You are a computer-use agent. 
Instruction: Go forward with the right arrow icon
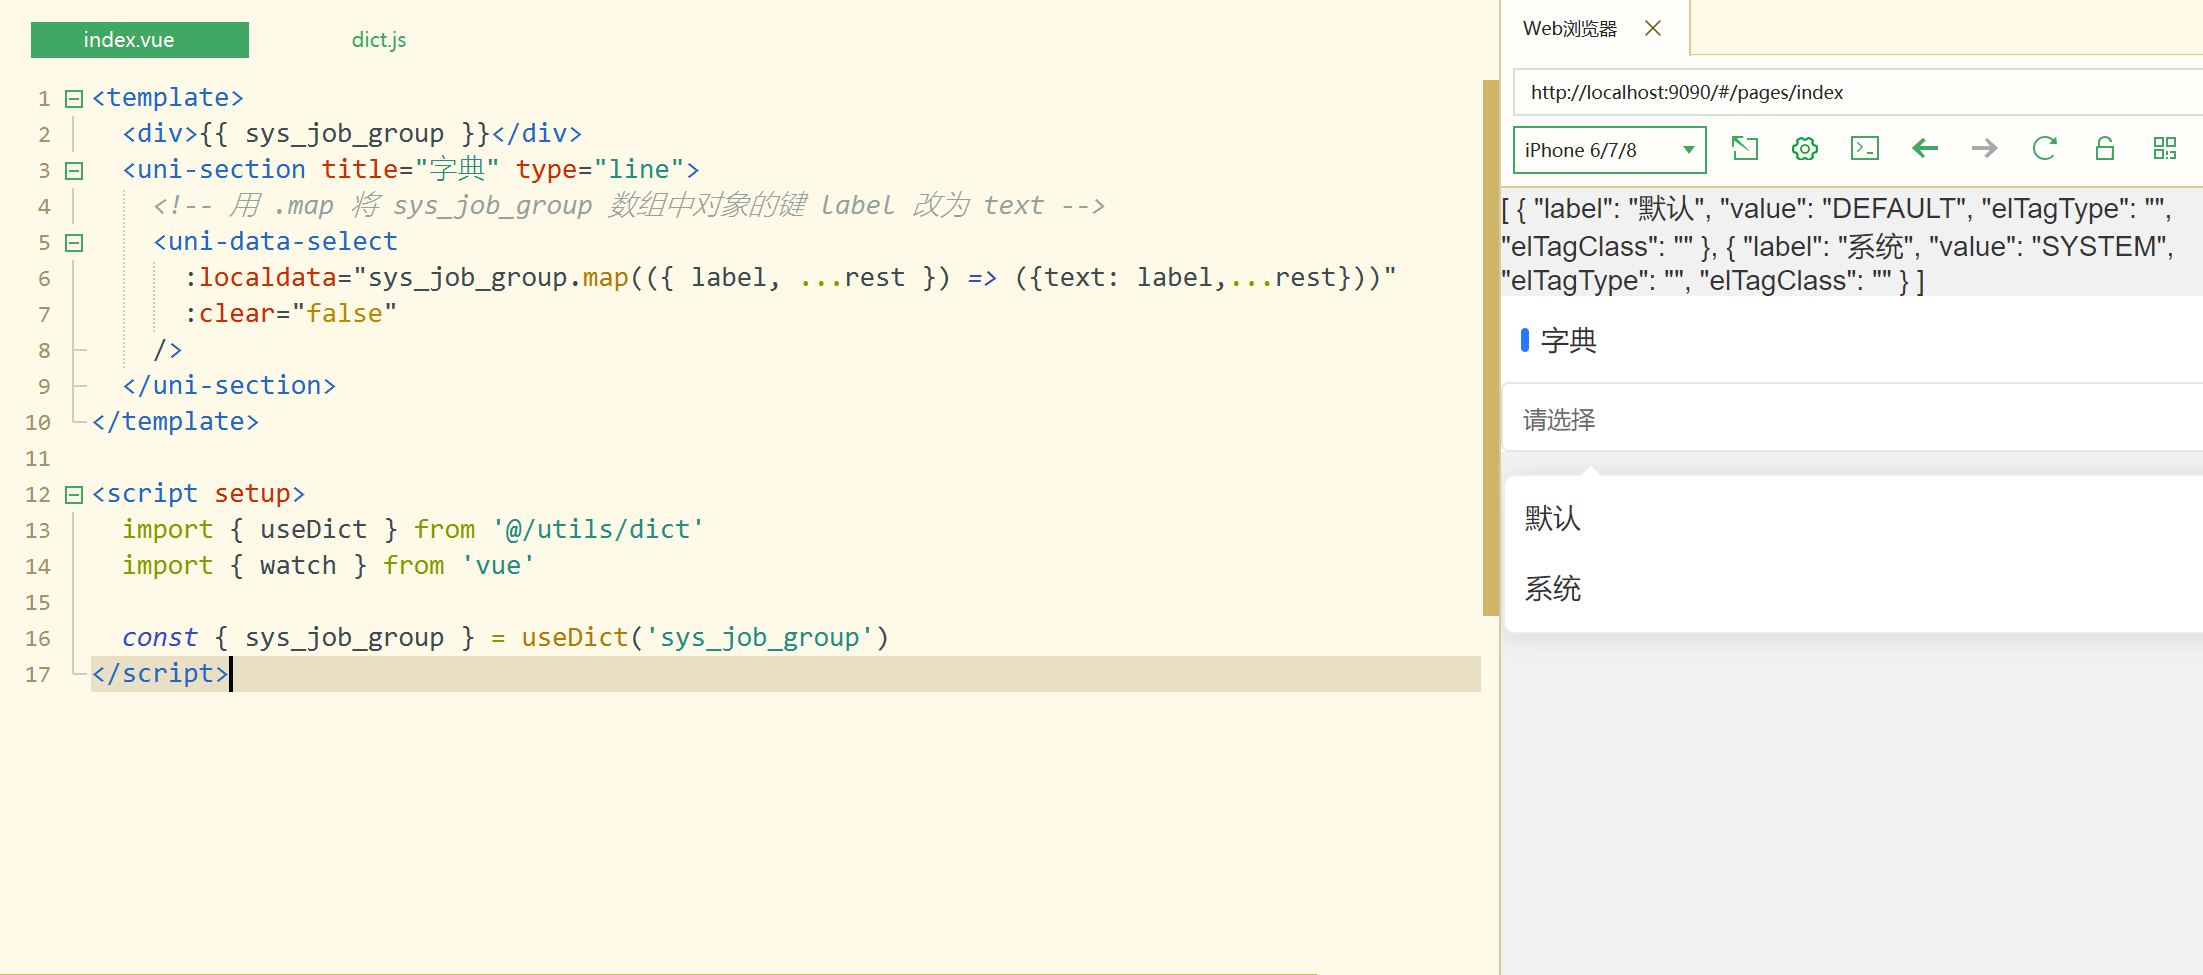click(1985, 149)
